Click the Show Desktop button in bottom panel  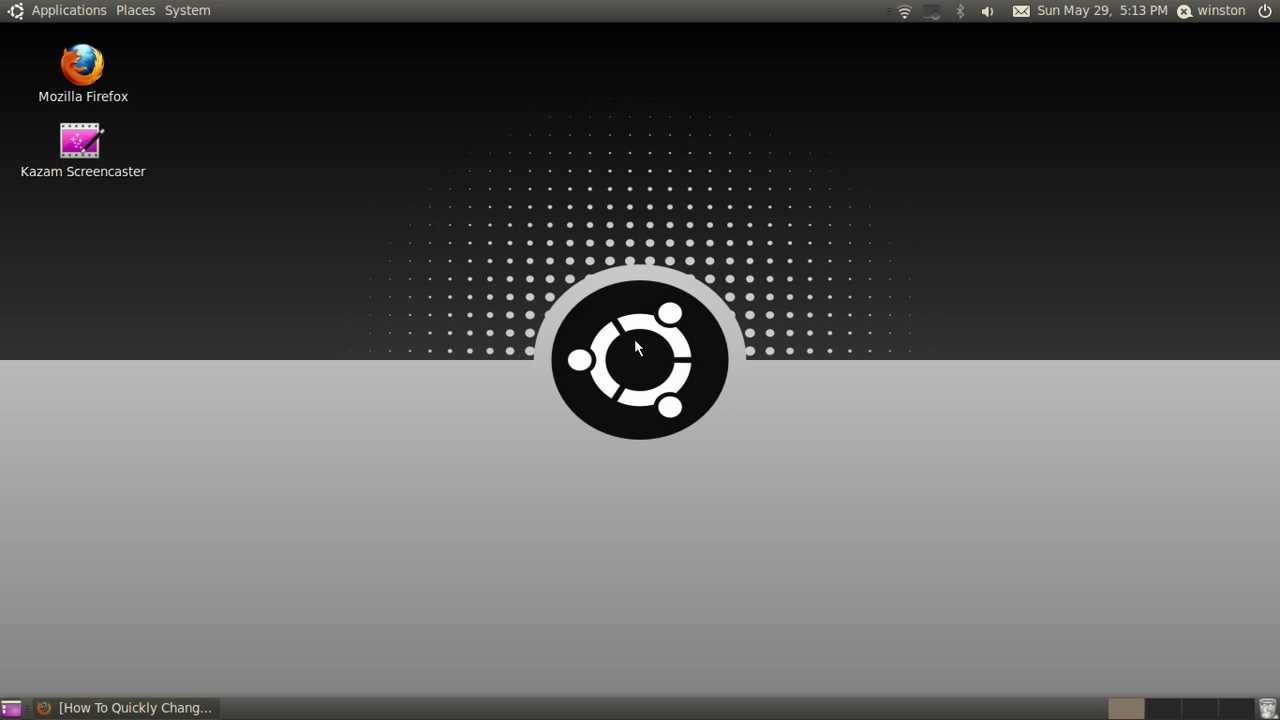11,708
